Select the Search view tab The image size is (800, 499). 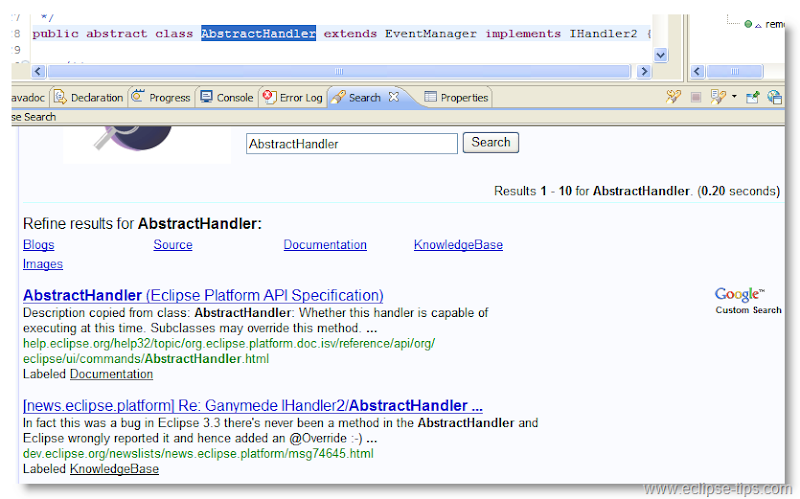[364, 97]
